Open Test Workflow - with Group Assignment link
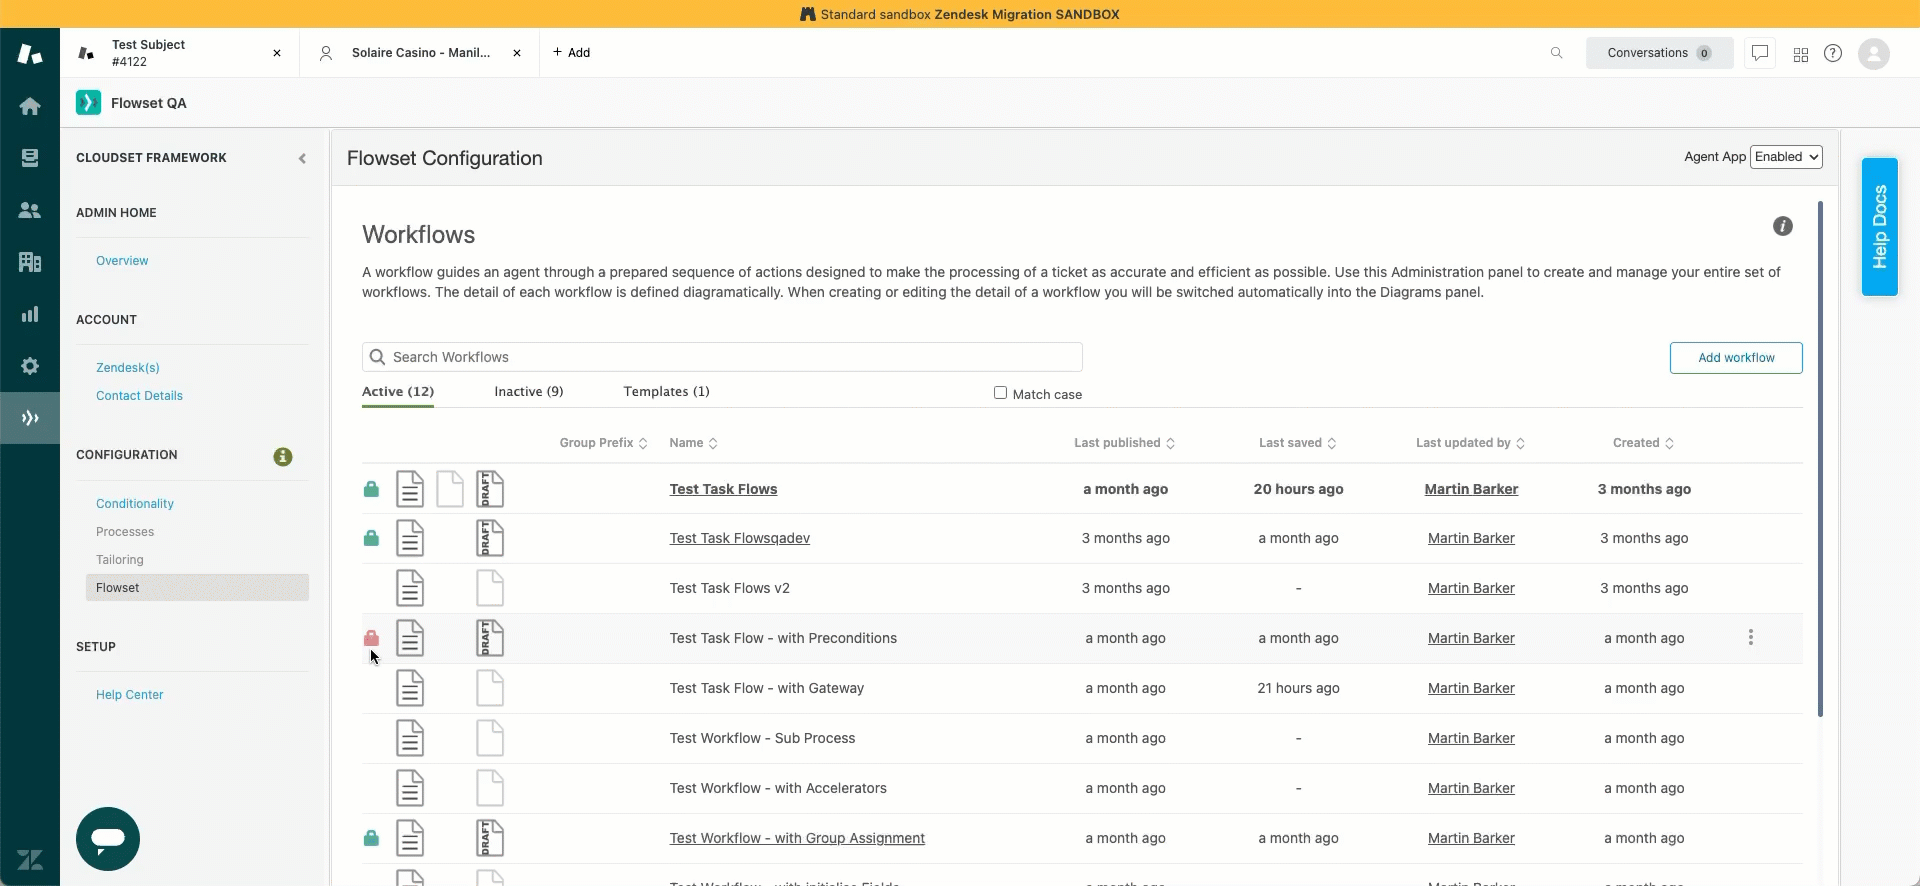Viewport: 1920px width, 886px height. tap(797, 838)
